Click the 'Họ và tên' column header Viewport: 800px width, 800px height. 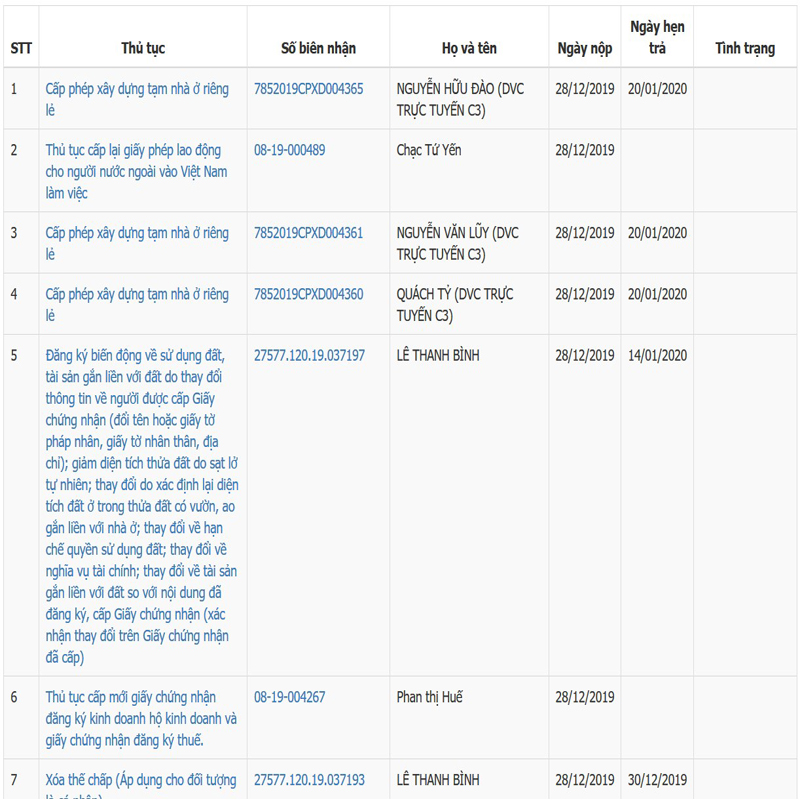469,48
